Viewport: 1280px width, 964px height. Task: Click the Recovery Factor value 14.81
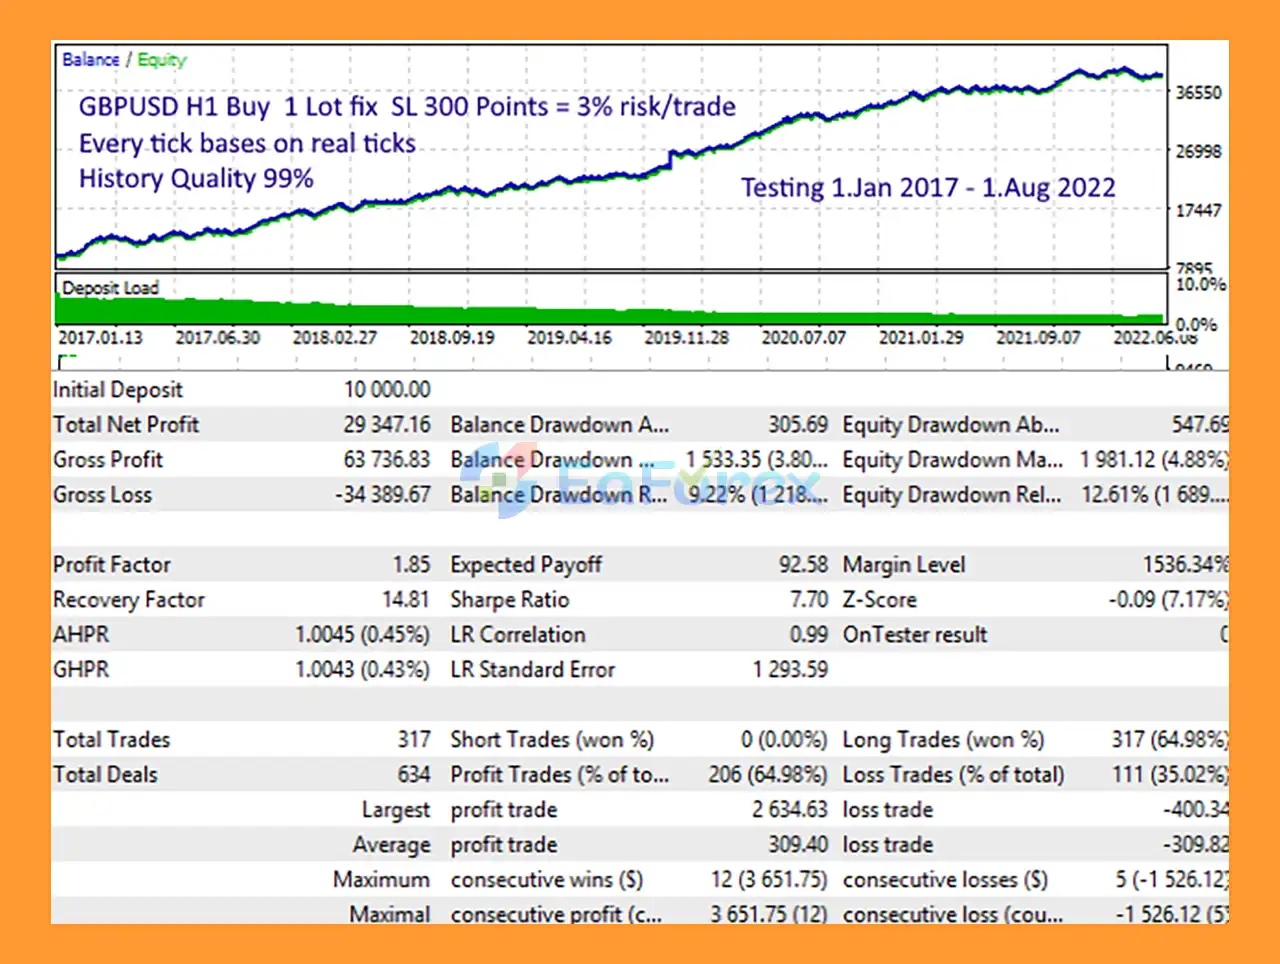tap(405, 600)
